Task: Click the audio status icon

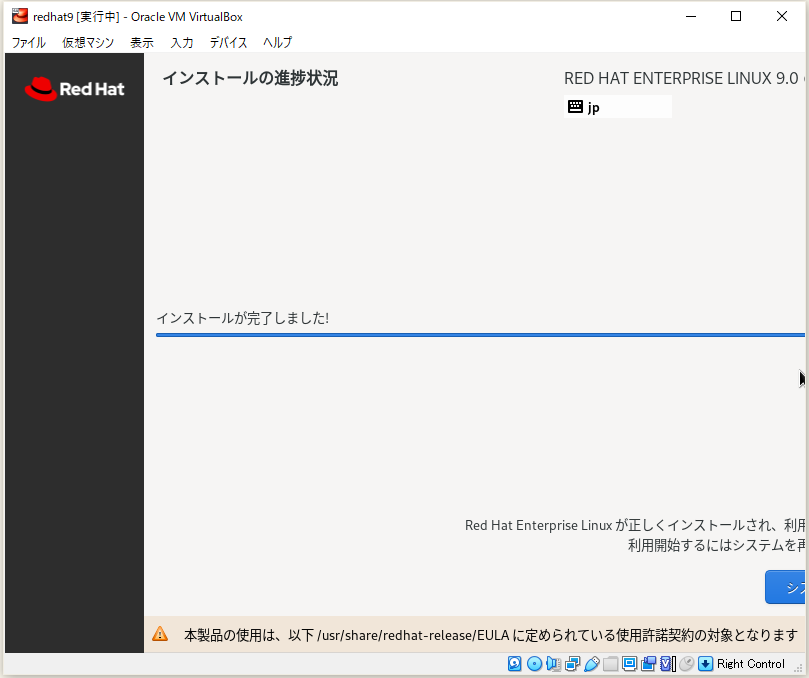Action: (x=554, y=664)
